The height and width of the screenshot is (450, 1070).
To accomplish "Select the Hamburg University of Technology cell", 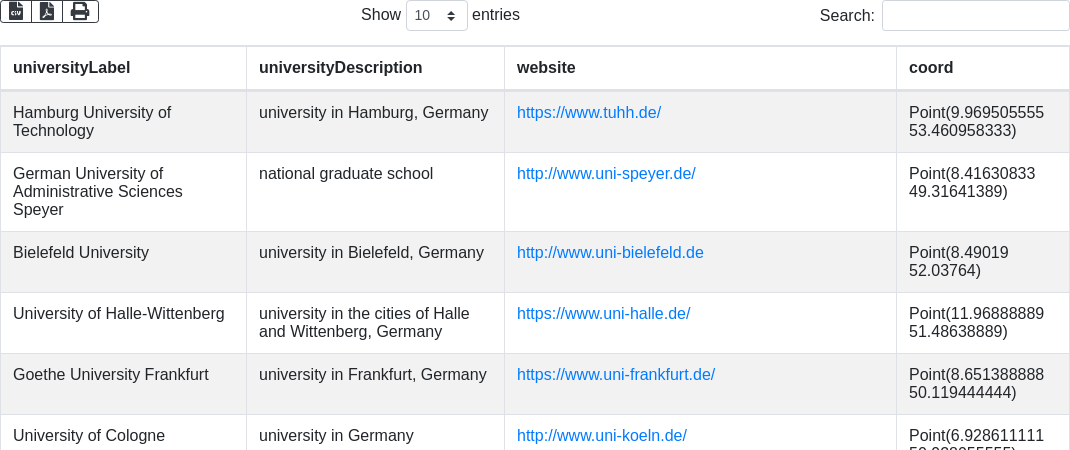I will [x=124, y=122].
